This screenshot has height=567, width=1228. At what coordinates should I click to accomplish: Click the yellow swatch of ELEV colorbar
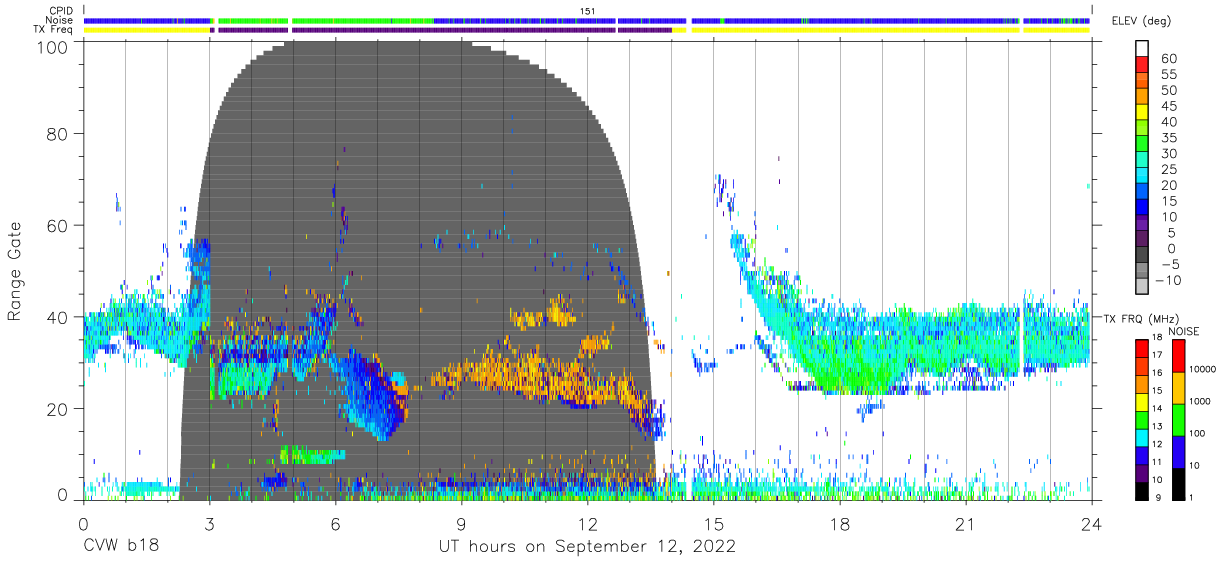click(1143, 114)
